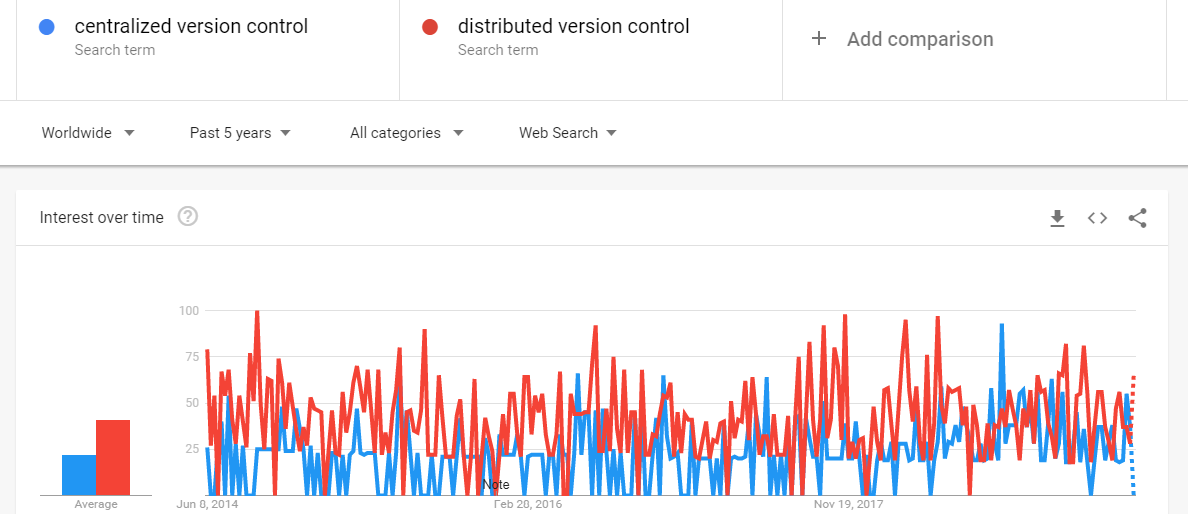The width and height of the screenshot is (1188, 514).
Task: Click the plus icon for Add comparison
Action: tap(818, 39)
